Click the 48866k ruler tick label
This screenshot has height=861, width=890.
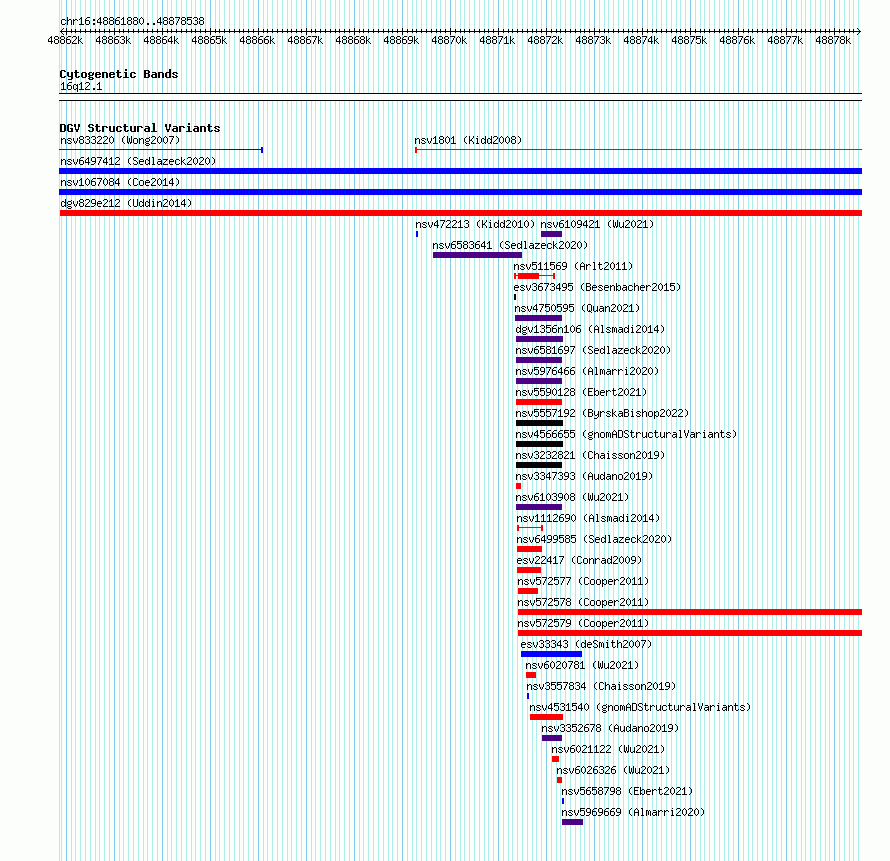(257, 40)
